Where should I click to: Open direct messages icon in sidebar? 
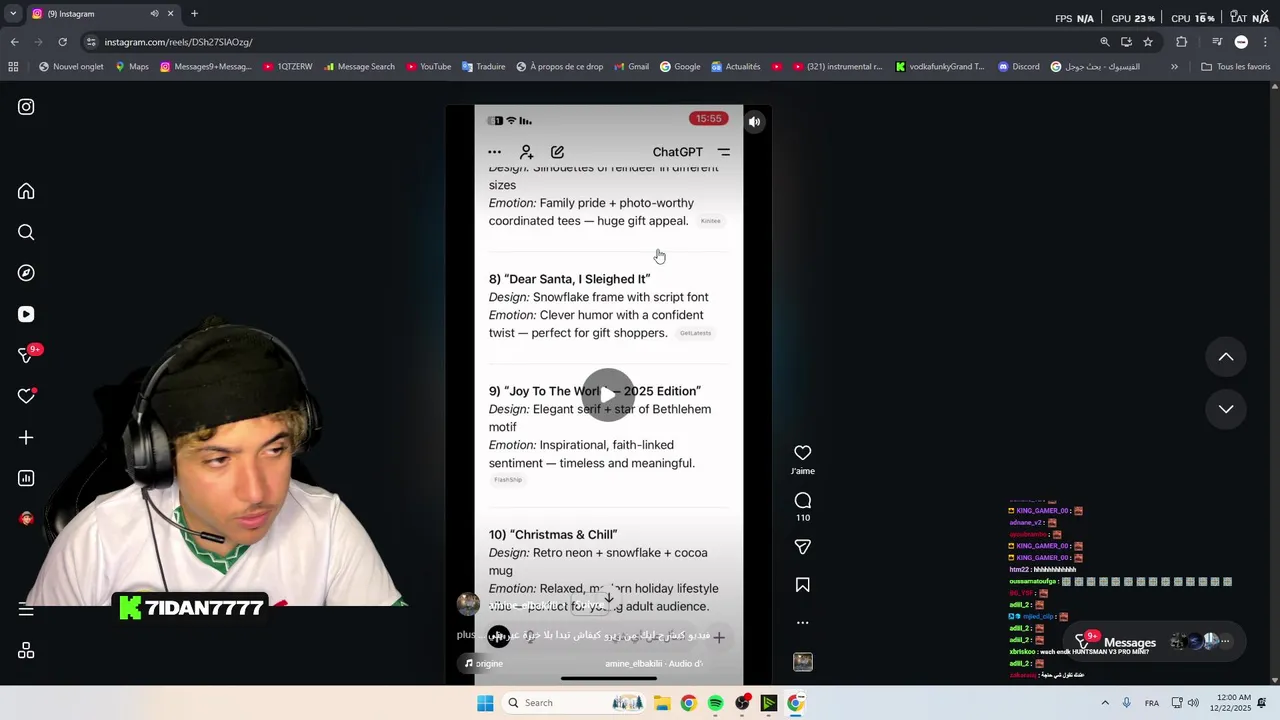point(26,355)
